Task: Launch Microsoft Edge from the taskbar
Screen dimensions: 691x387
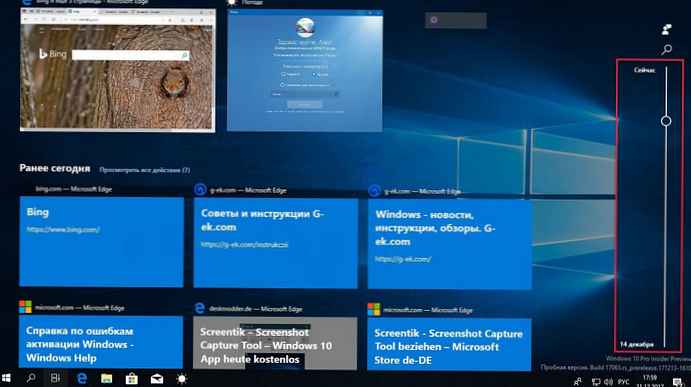Action: tap(82, 378)
